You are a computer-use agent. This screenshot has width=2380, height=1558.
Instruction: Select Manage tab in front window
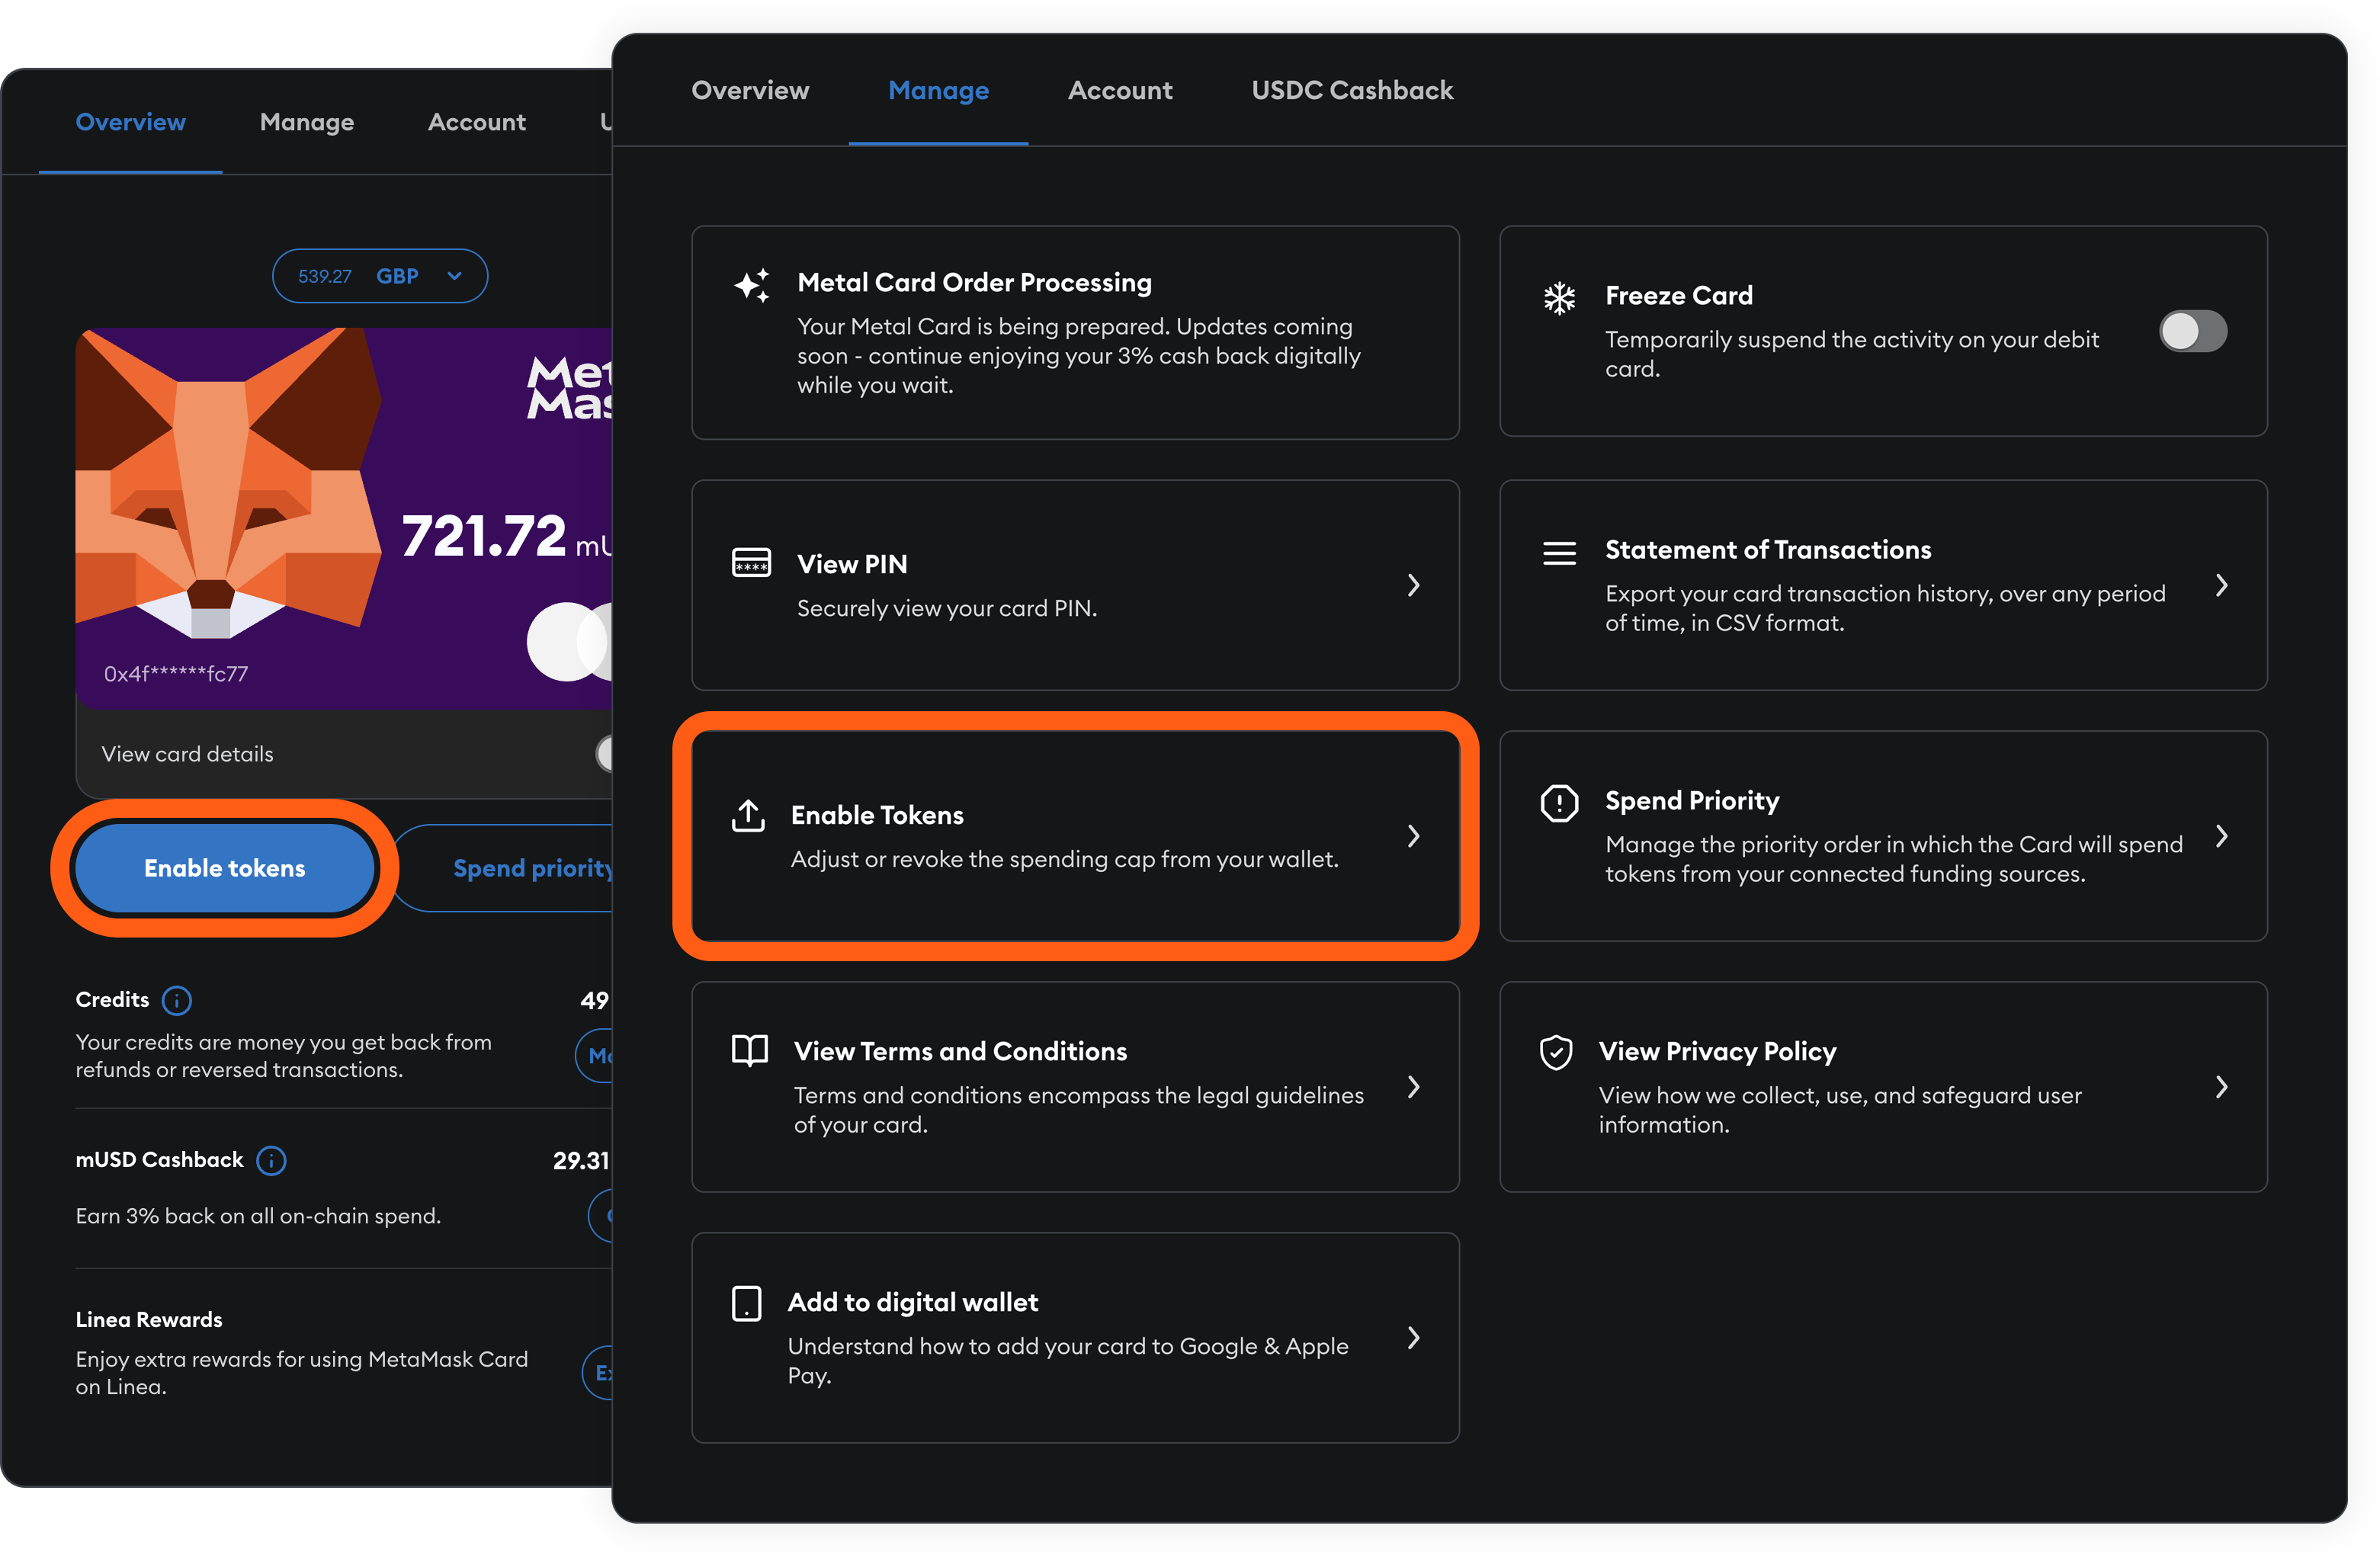(938, 90)
